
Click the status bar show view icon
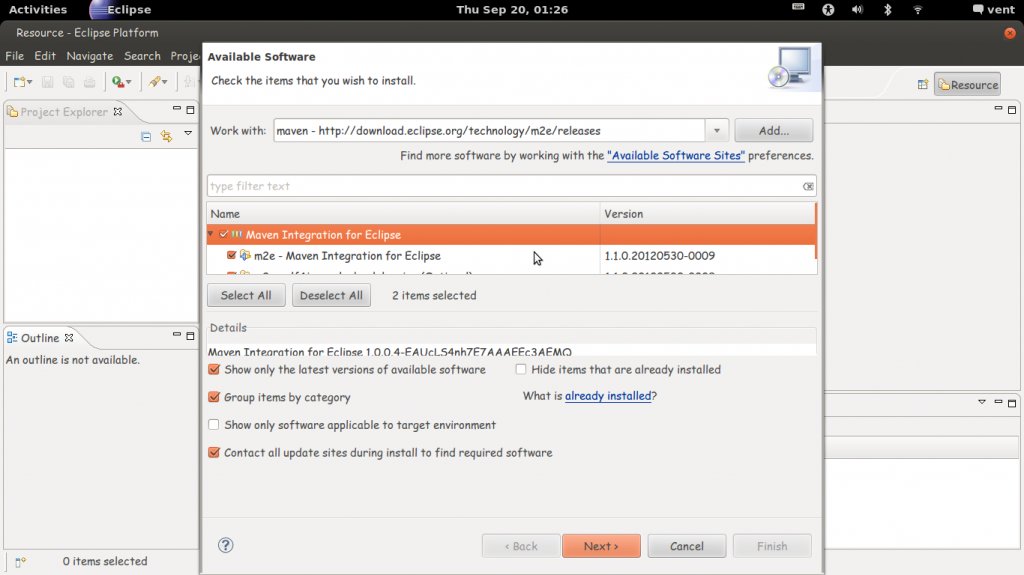[20, 561]
